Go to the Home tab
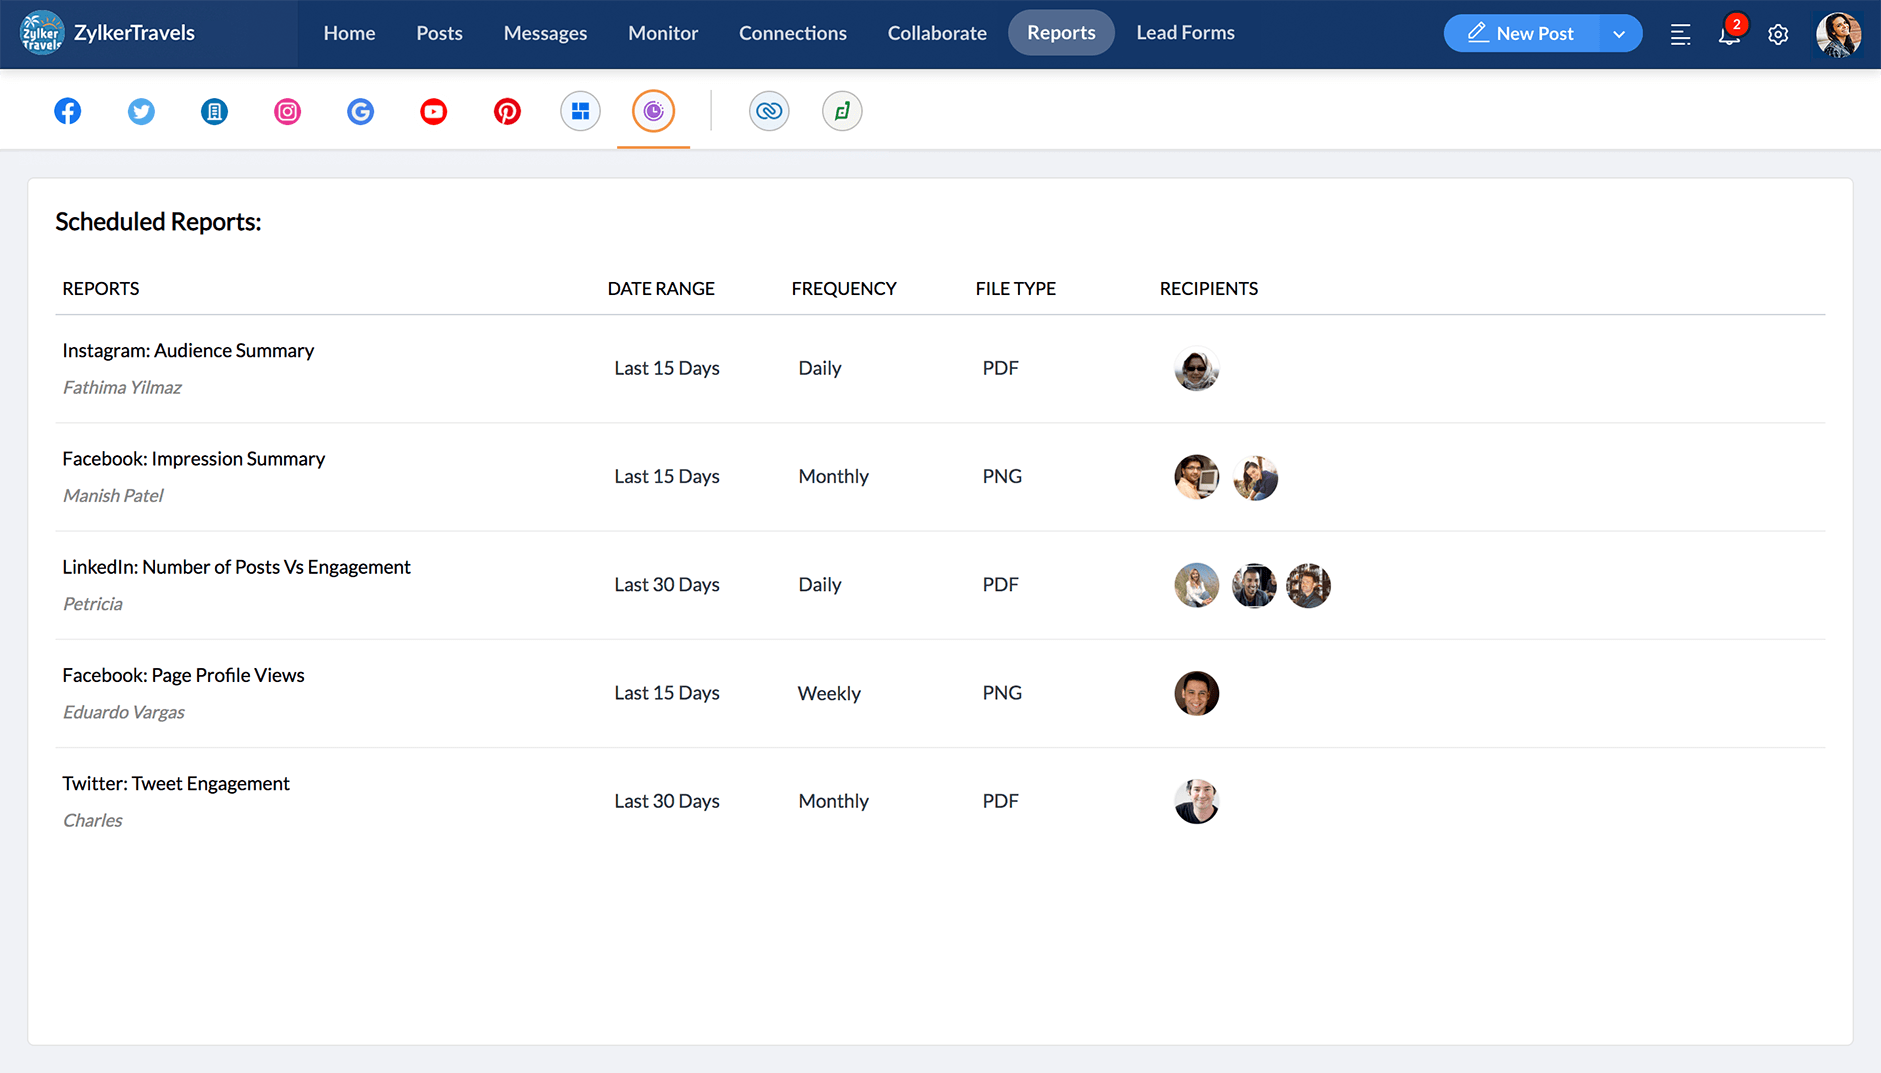The height and width of the screenshot is (1073, 1881). 349,33
